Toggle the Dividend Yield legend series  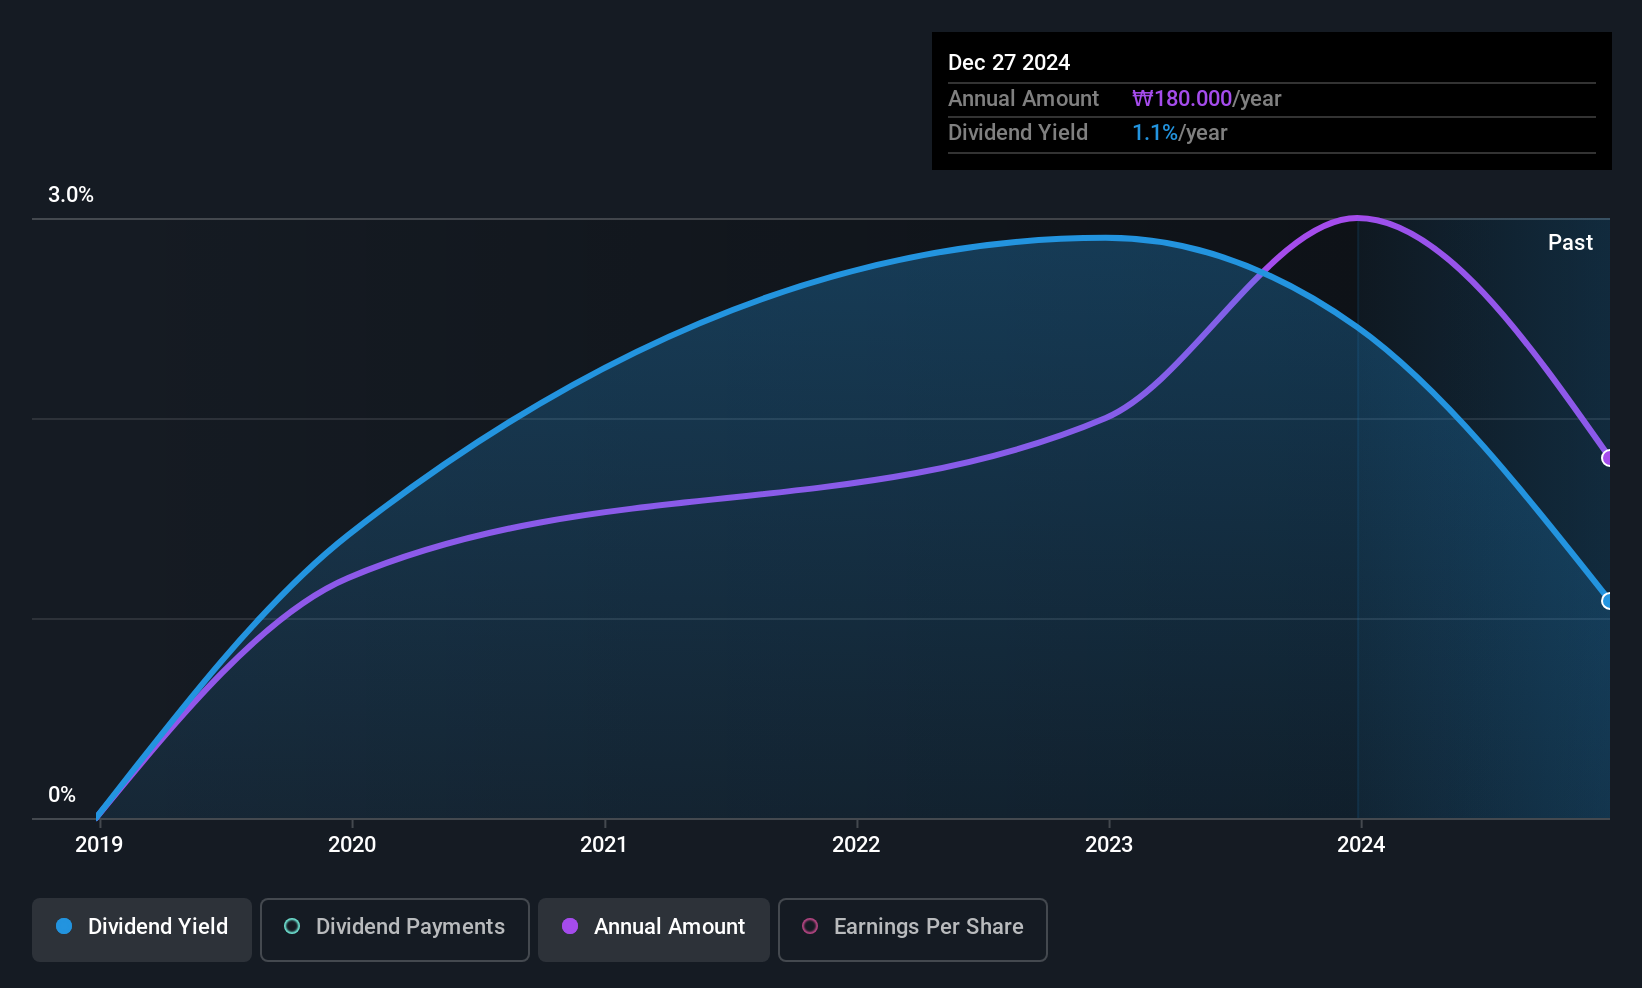click(142, 927)
